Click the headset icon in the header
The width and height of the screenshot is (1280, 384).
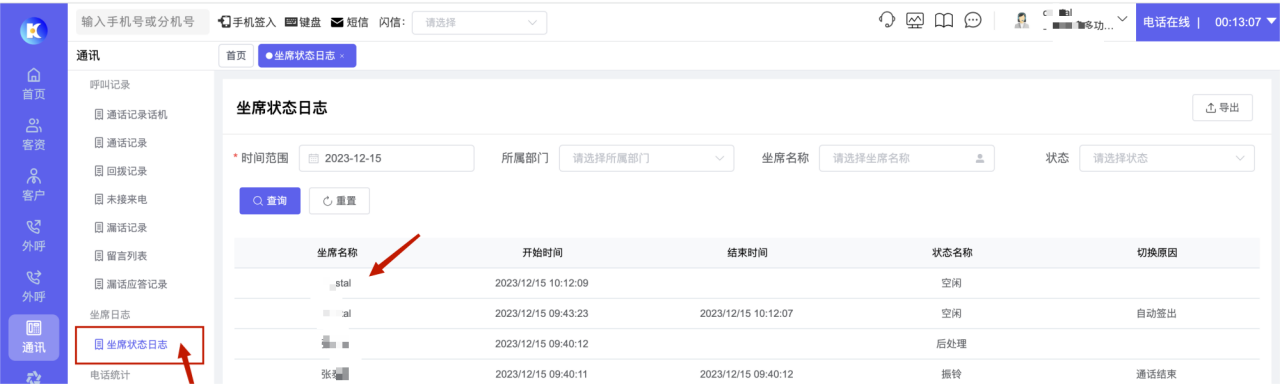886,21
